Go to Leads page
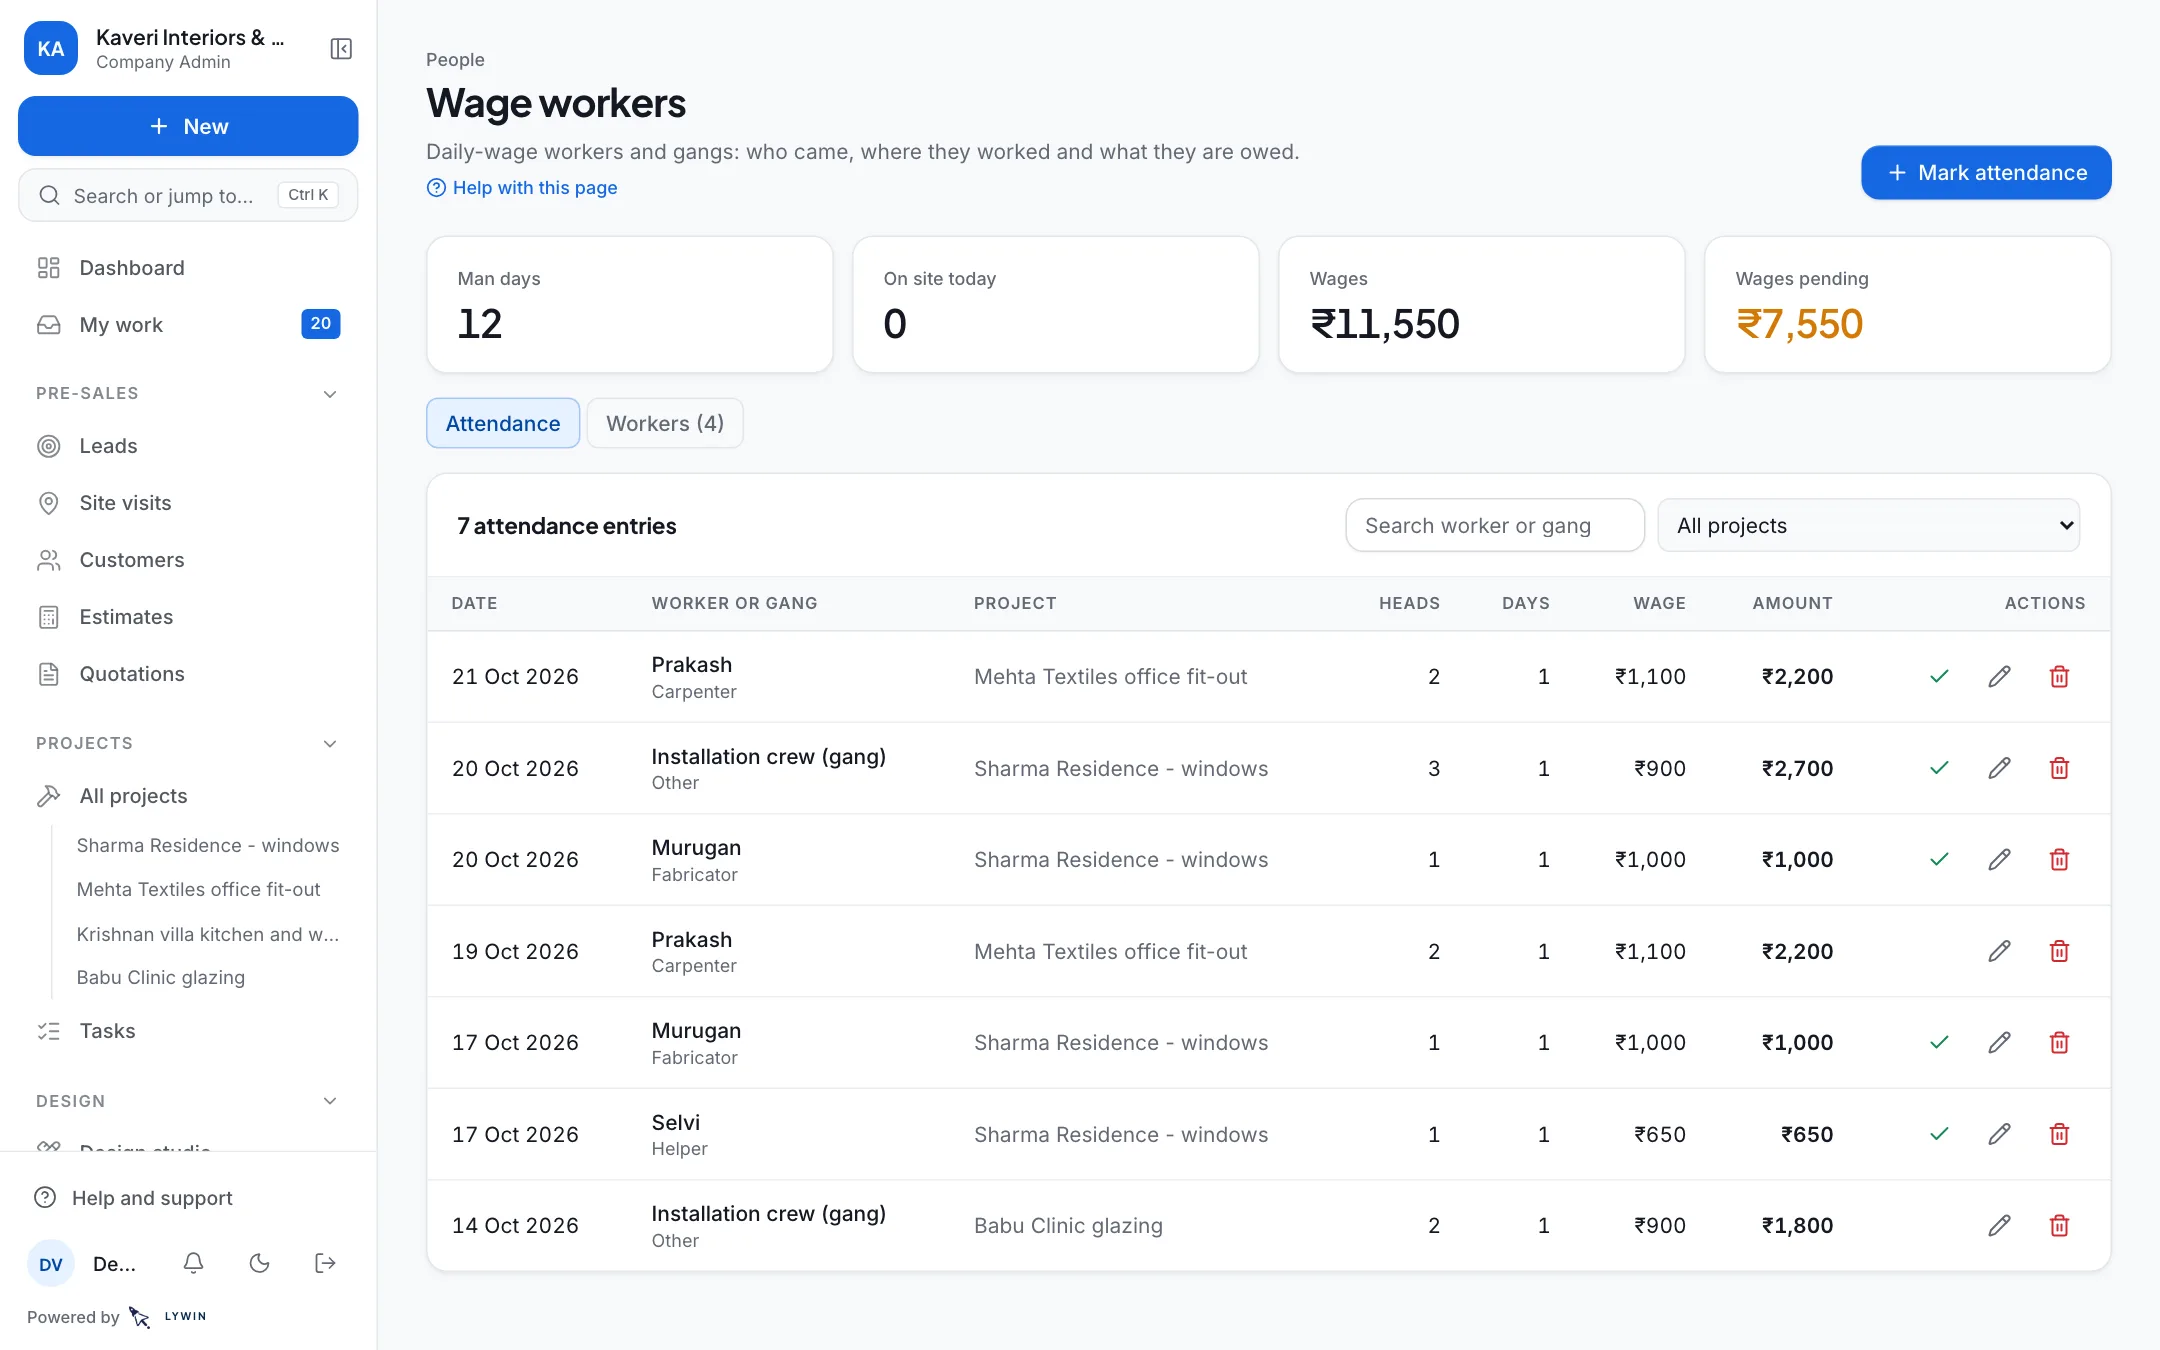 pos(188,446)
